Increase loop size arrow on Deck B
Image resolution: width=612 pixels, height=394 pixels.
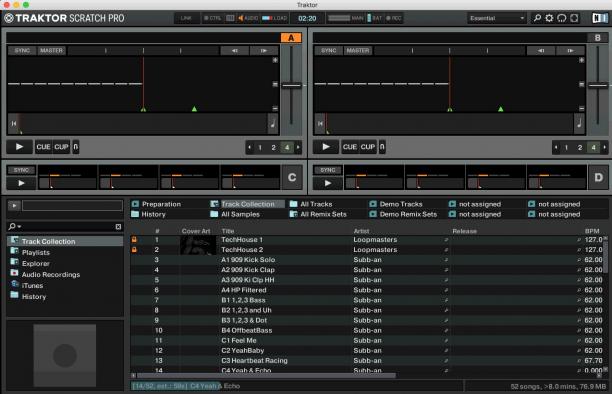pos(605,147)
